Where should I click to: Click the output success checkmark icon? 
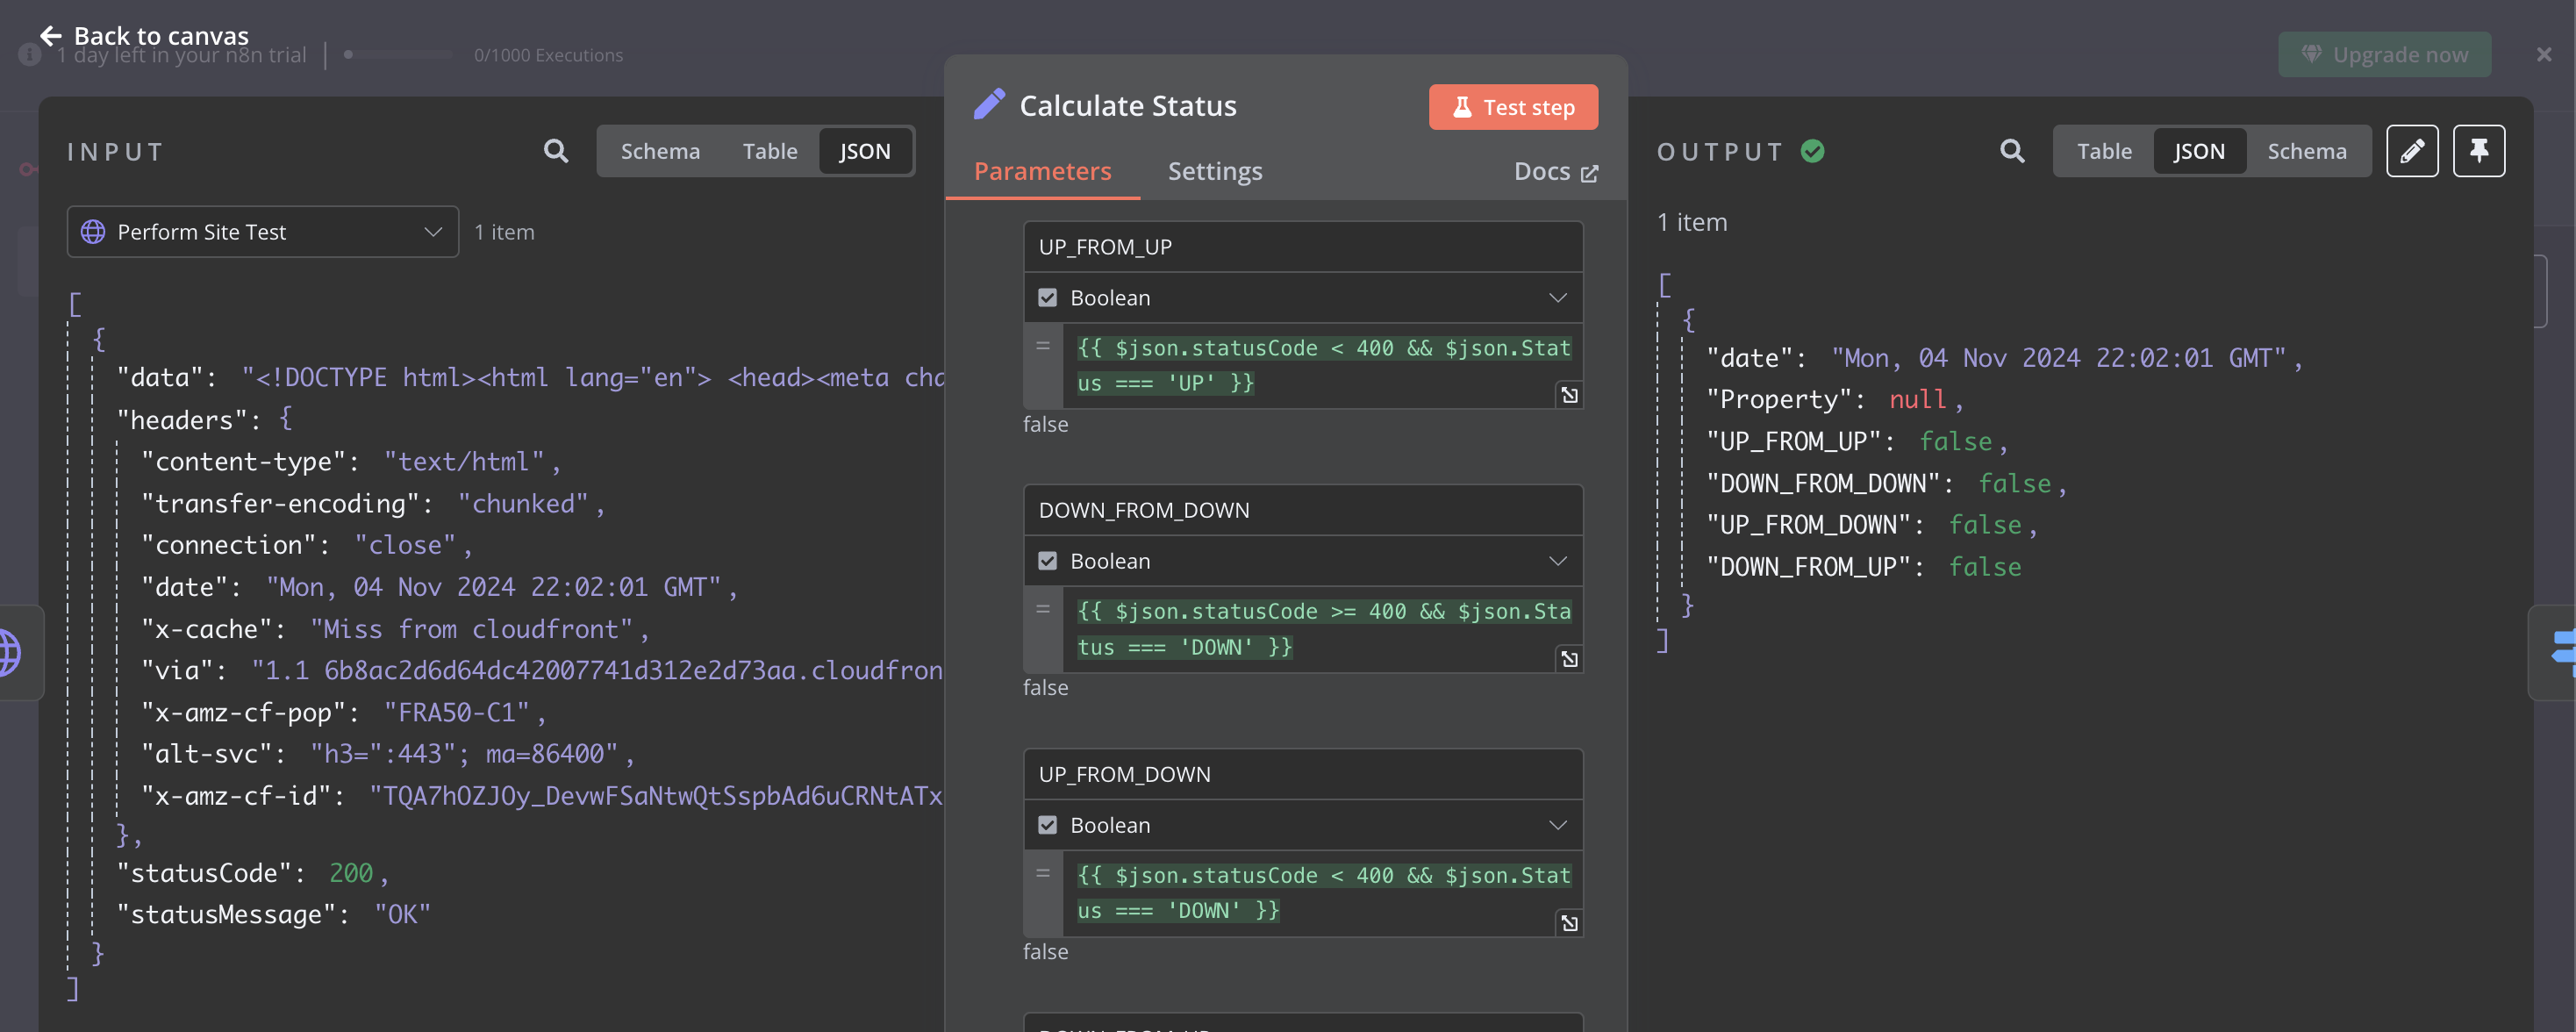tap(1813, 151)
